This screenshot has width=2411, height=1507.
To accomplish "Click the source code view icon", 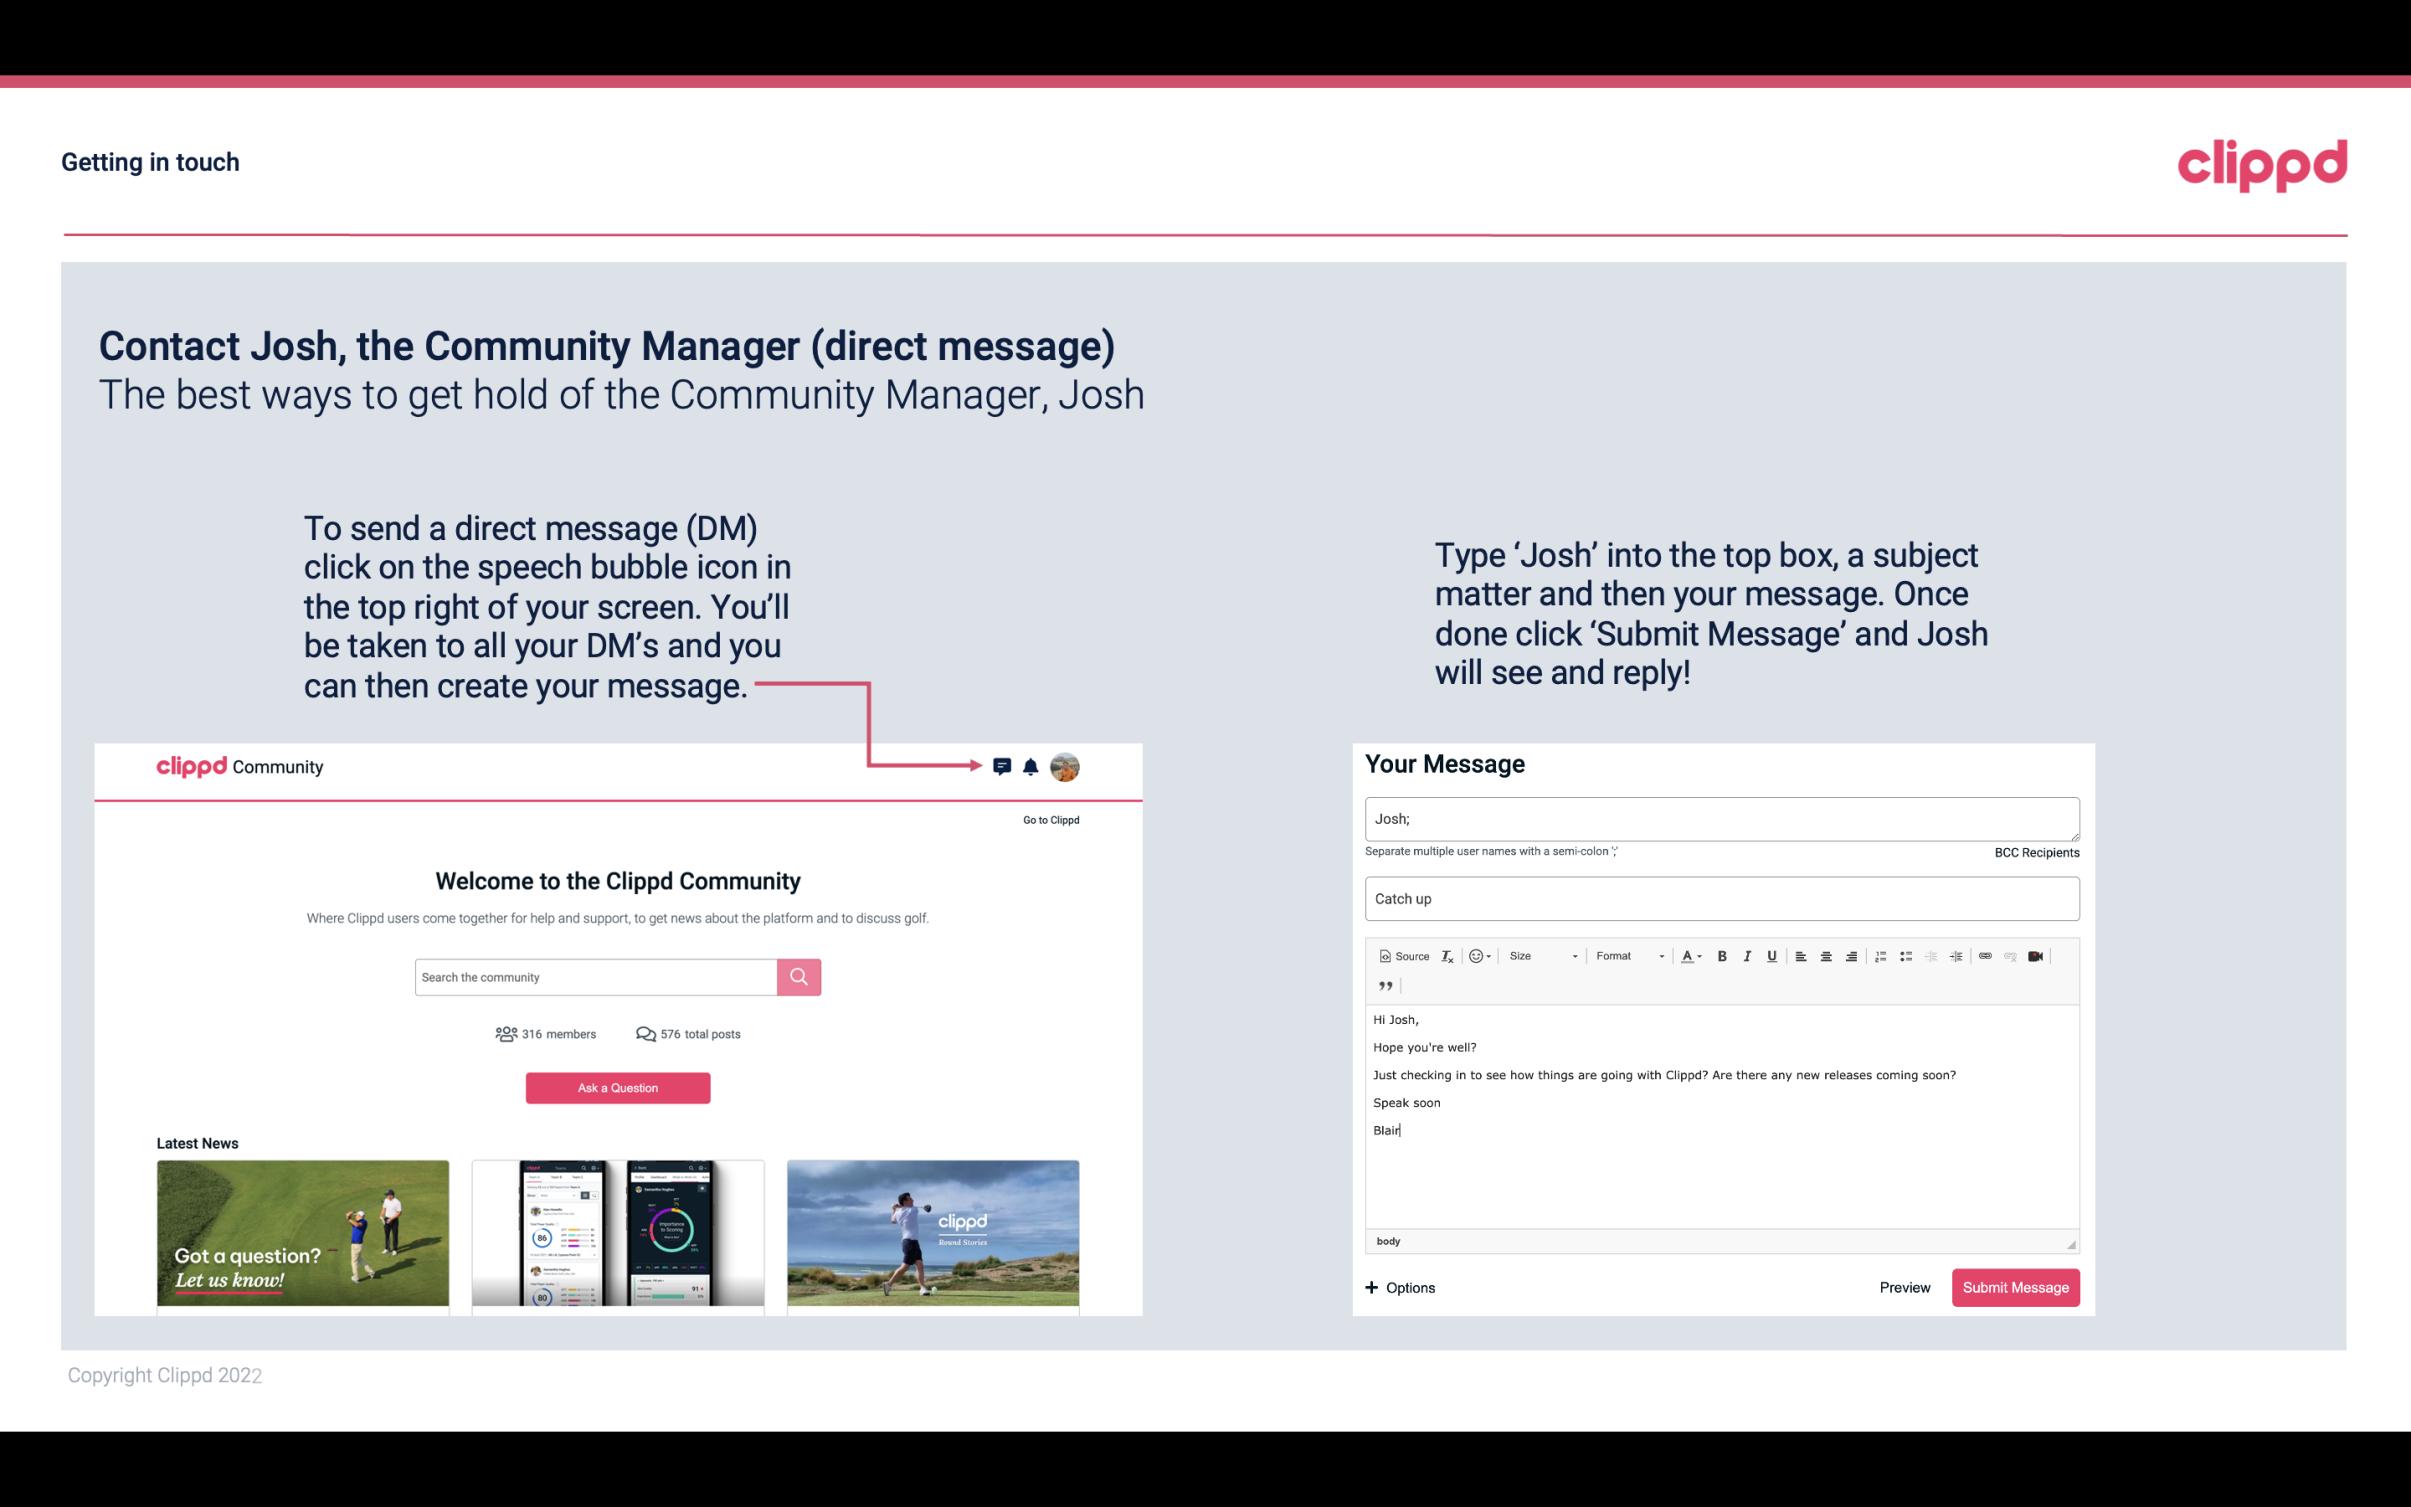I will point(1399,955).
